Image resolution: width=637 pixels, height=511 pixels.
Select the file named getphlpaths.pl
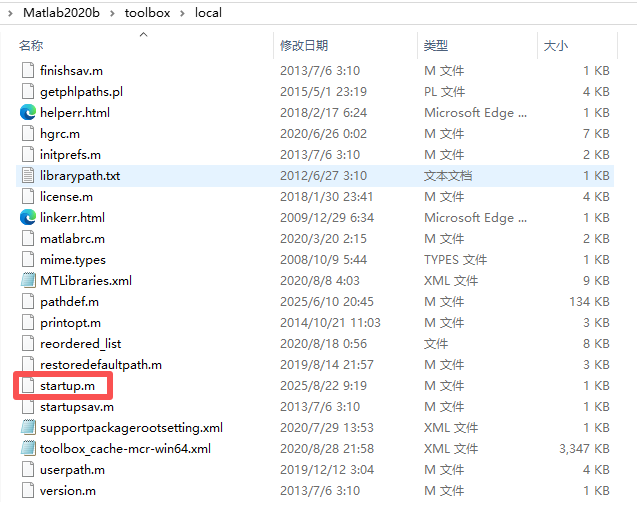[x=81, y=92]
